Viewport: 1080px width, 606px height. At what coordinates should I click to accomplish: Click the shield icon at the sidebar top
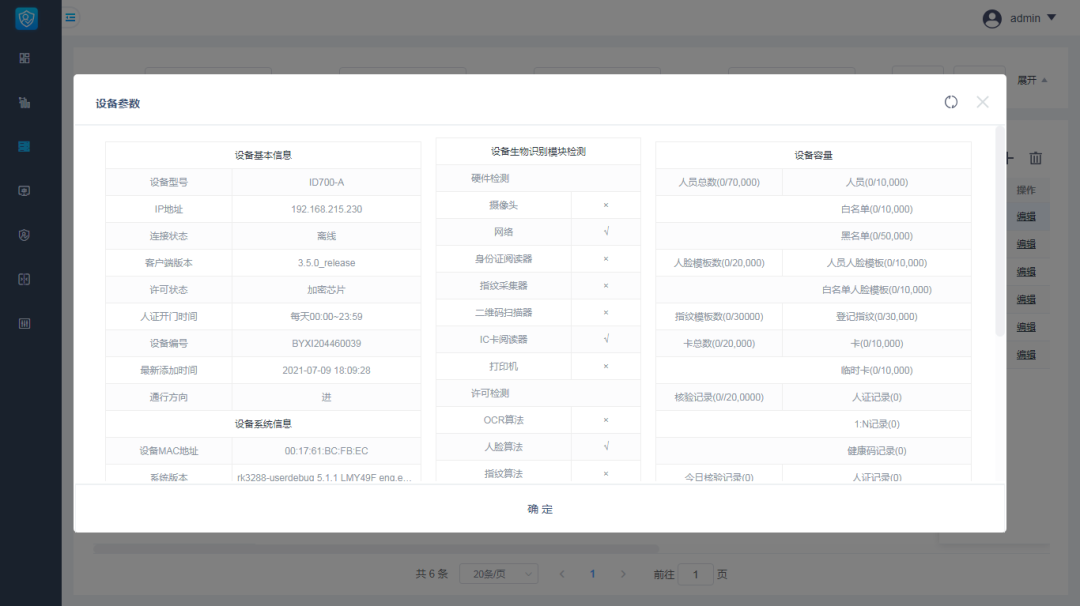coord(24,18)
